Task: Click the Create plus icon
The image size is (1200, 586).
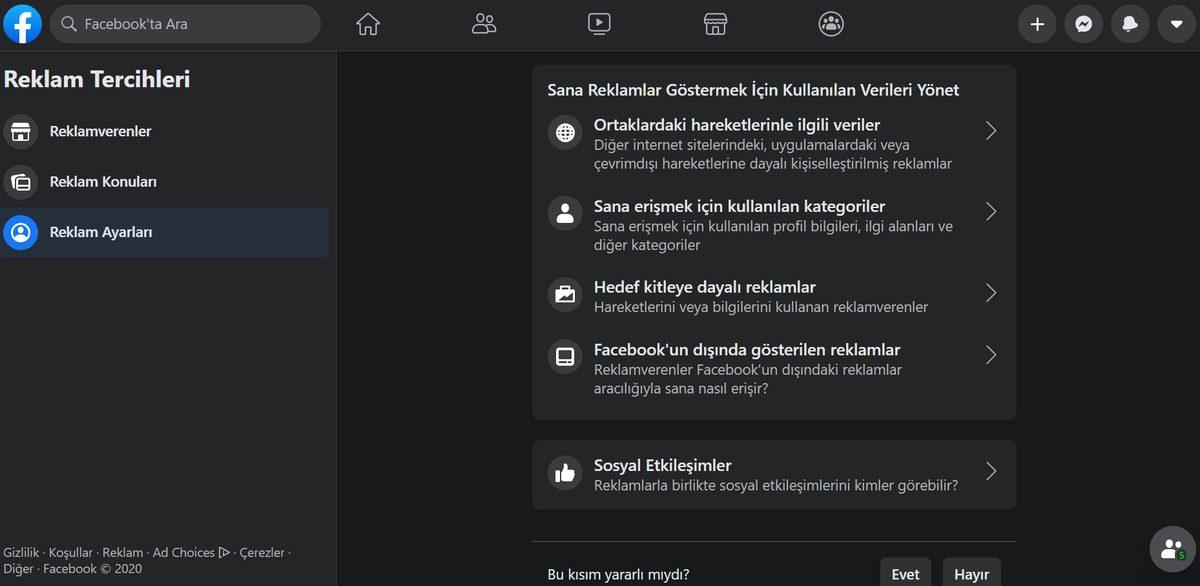Action: point(1037,23)
